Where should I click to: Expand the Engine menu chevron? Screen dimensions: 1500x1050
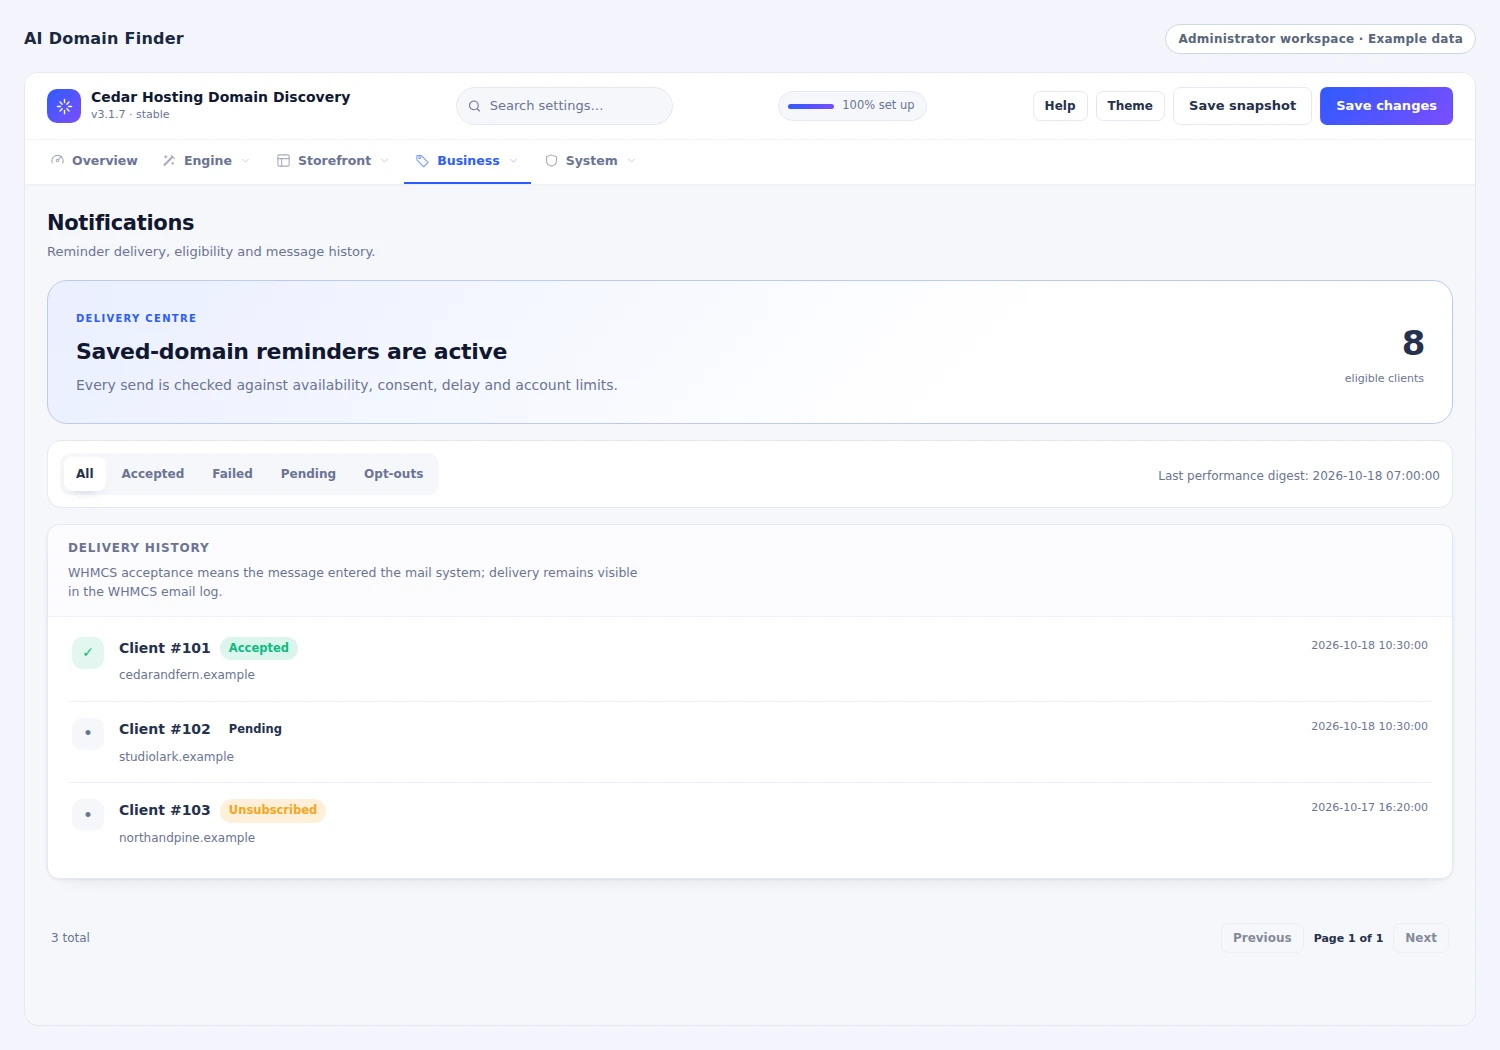click(x=246, y=161)
